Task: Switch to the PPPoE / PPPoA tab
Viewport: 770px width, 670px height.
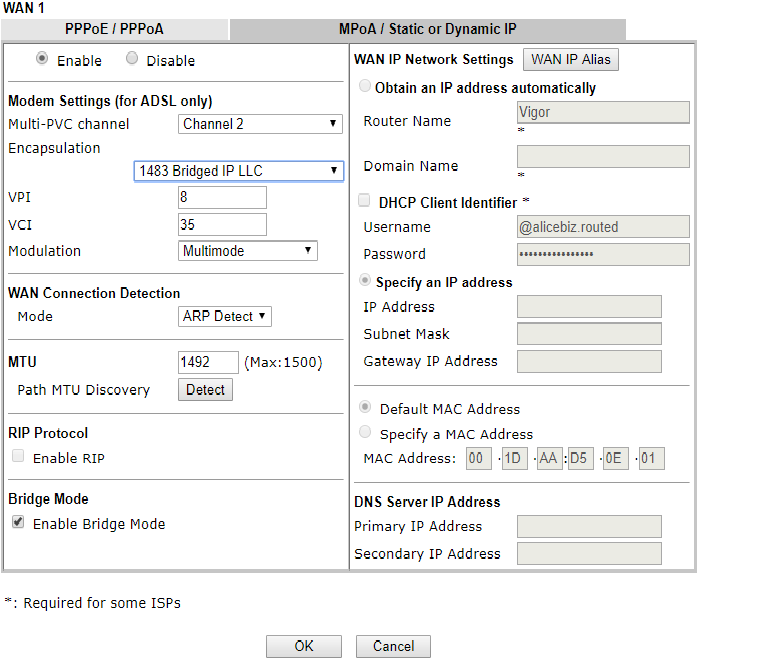Action: pyautogui.click(x=114, y=30)
